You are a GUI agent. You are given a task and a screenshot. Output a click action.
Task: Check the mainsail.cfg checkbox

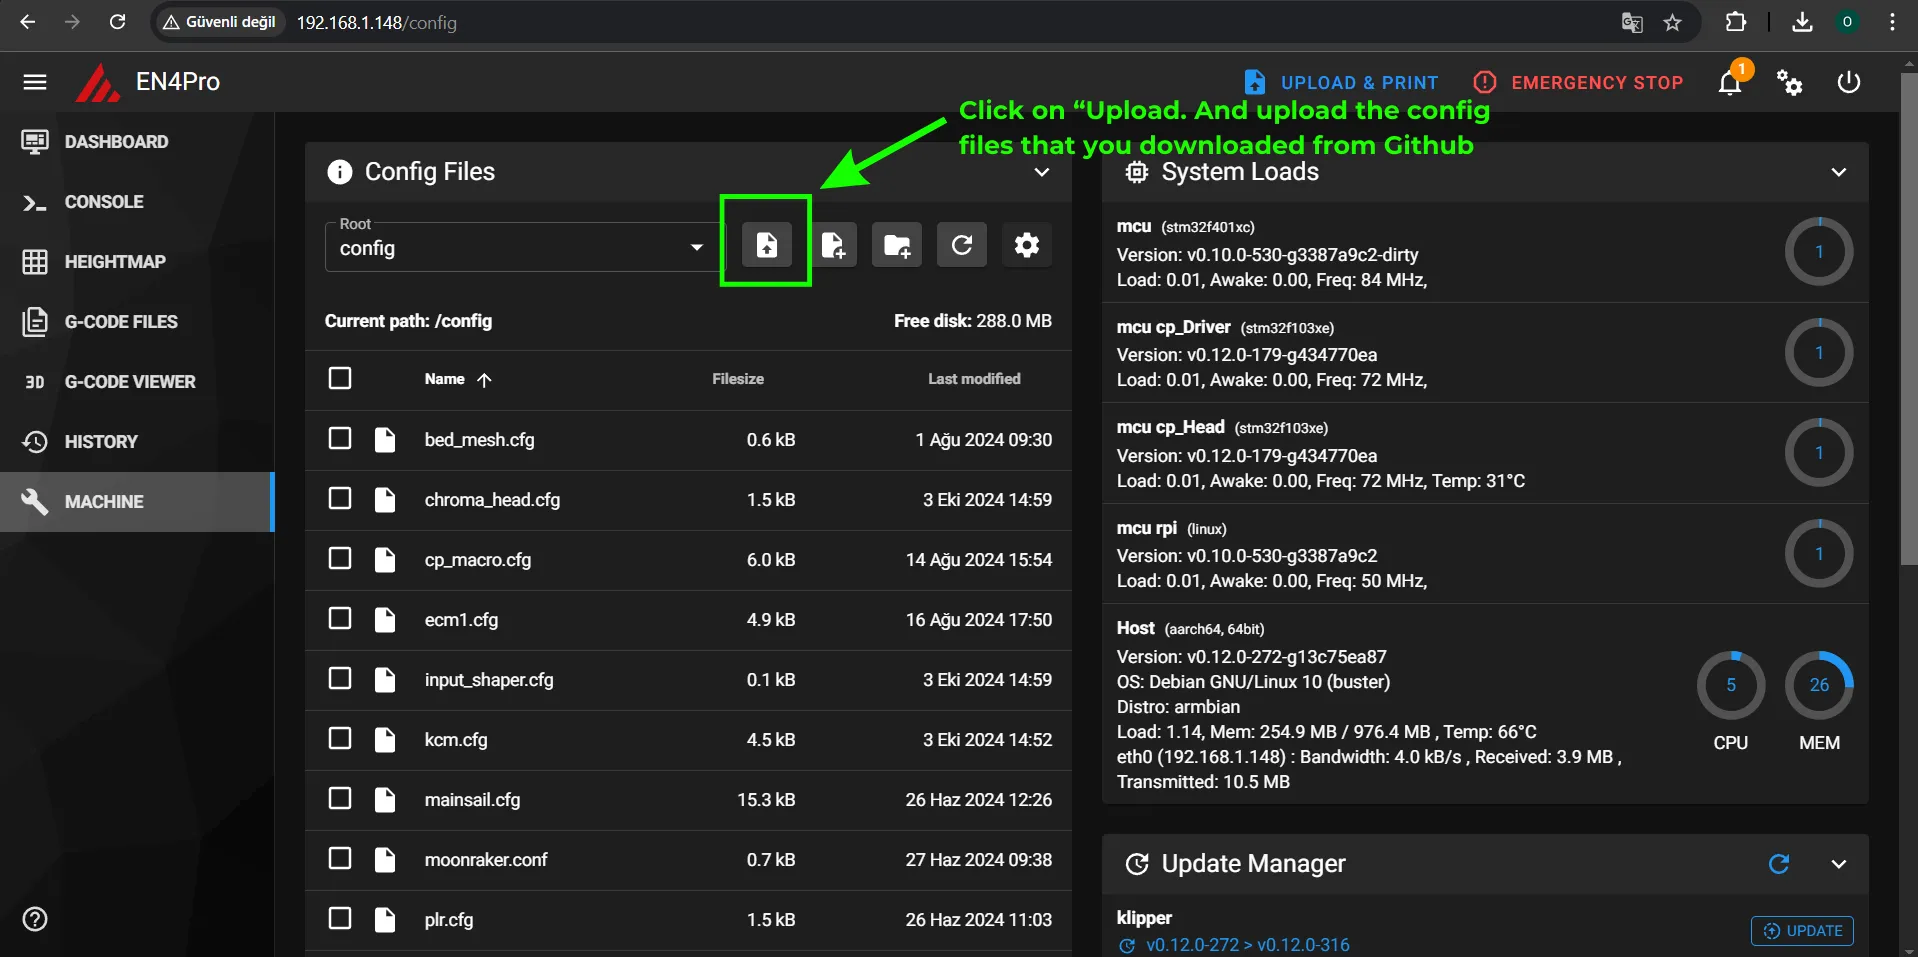point(340,798)
